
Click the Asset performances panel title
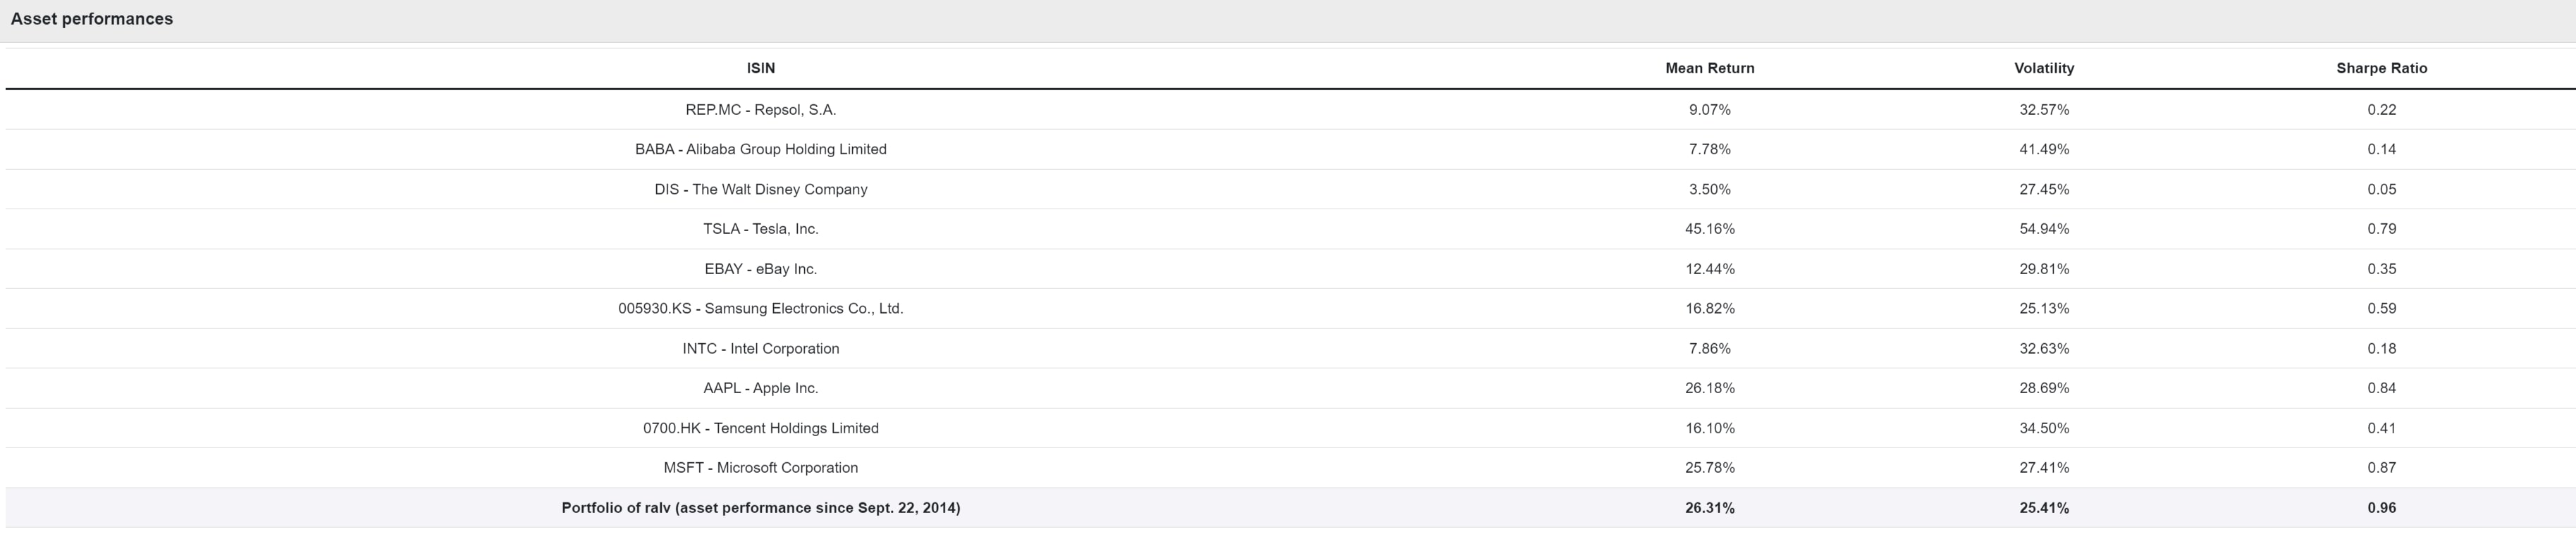click(x=92, y=19)
